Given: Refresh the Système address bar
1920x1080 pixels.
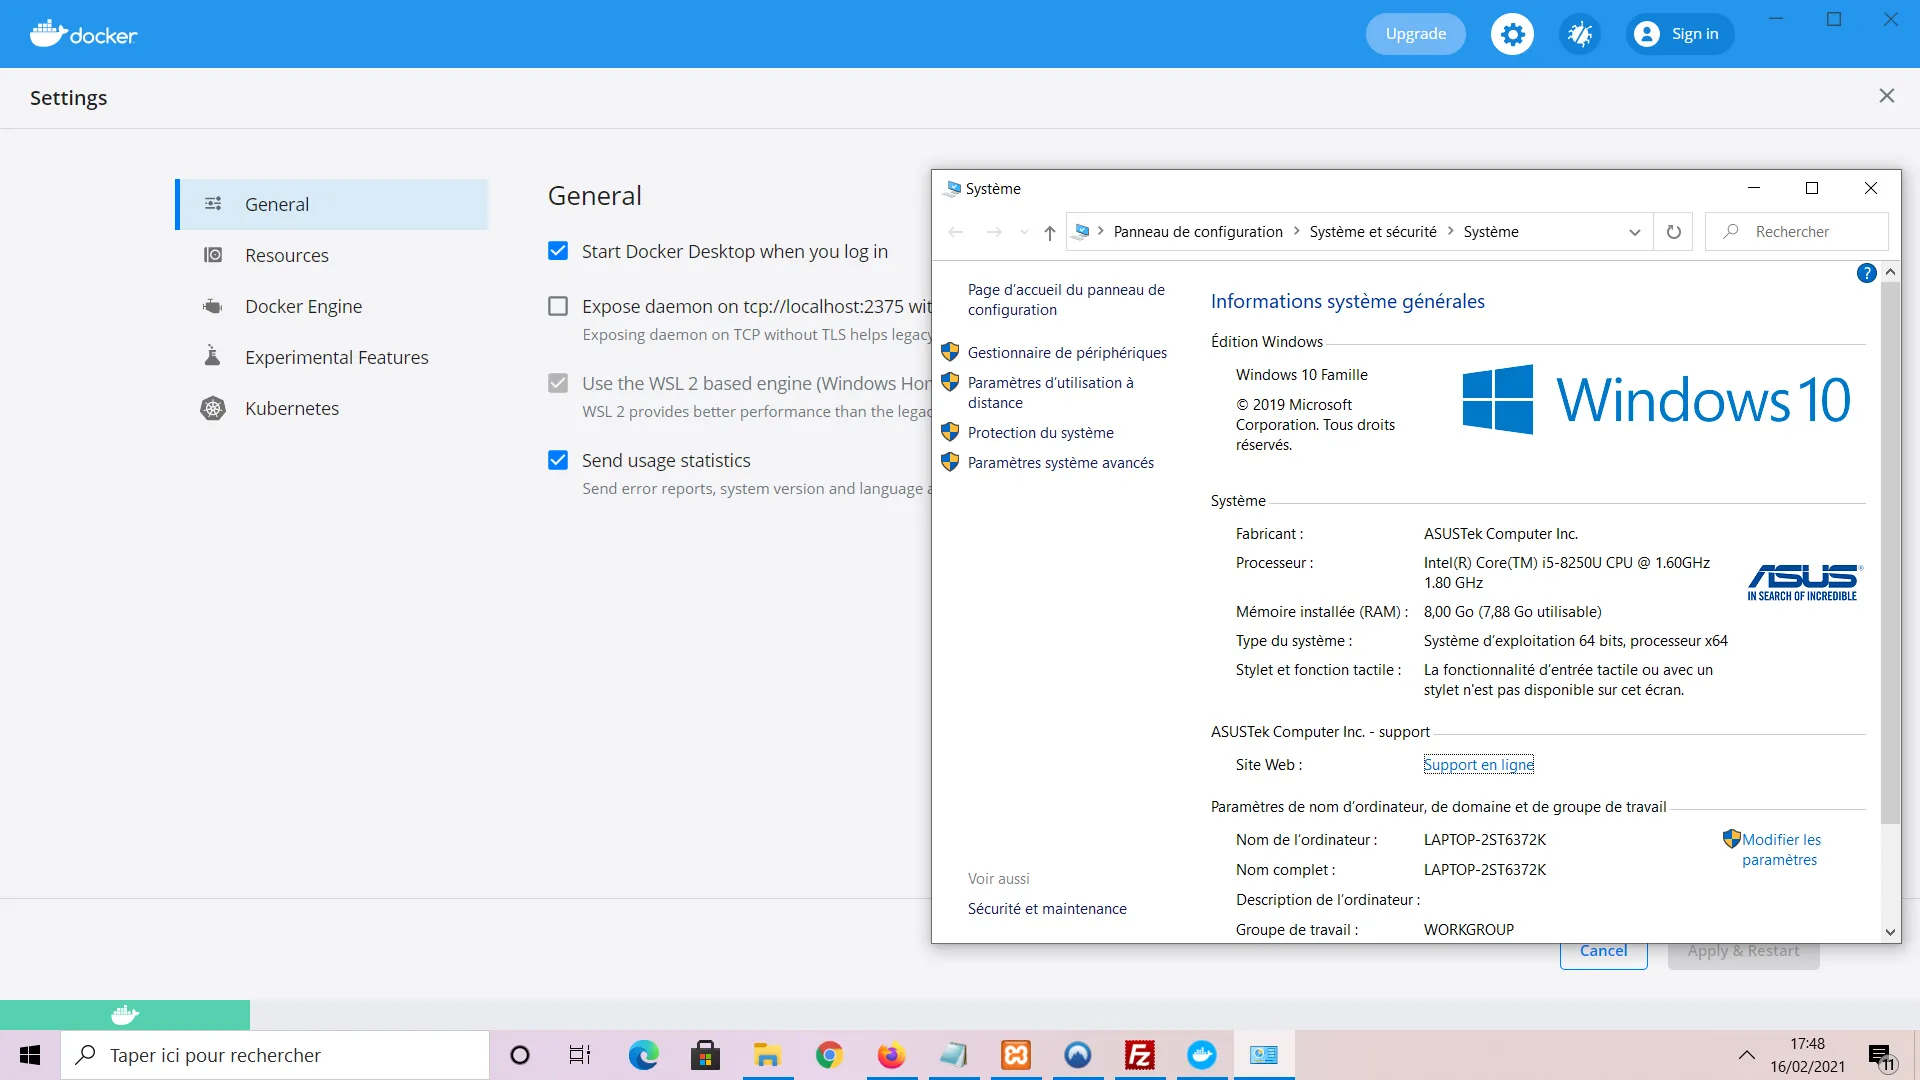Looking at the screenshot, I should 1674,232.
